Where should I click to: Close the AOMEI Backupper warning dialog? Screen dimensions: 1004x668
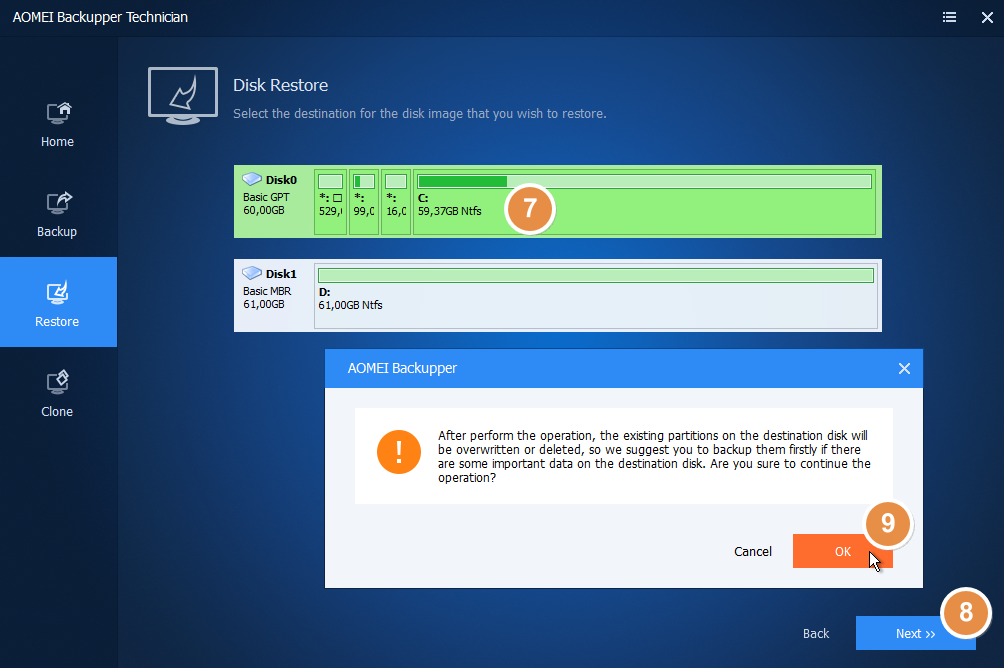[x=904, y=368]
